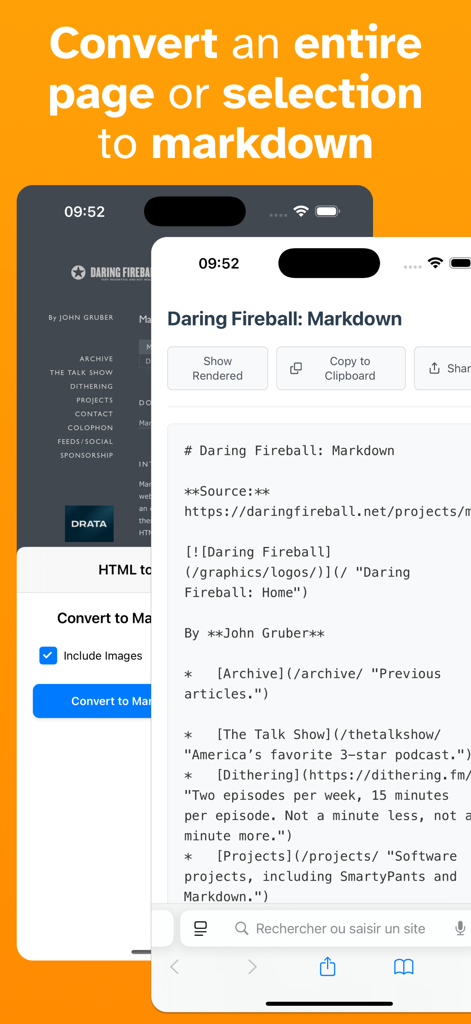Tap Copy to Clipboard button
Screen dimensions: 471x1024
pyautogui.click(x=341, y=368)
